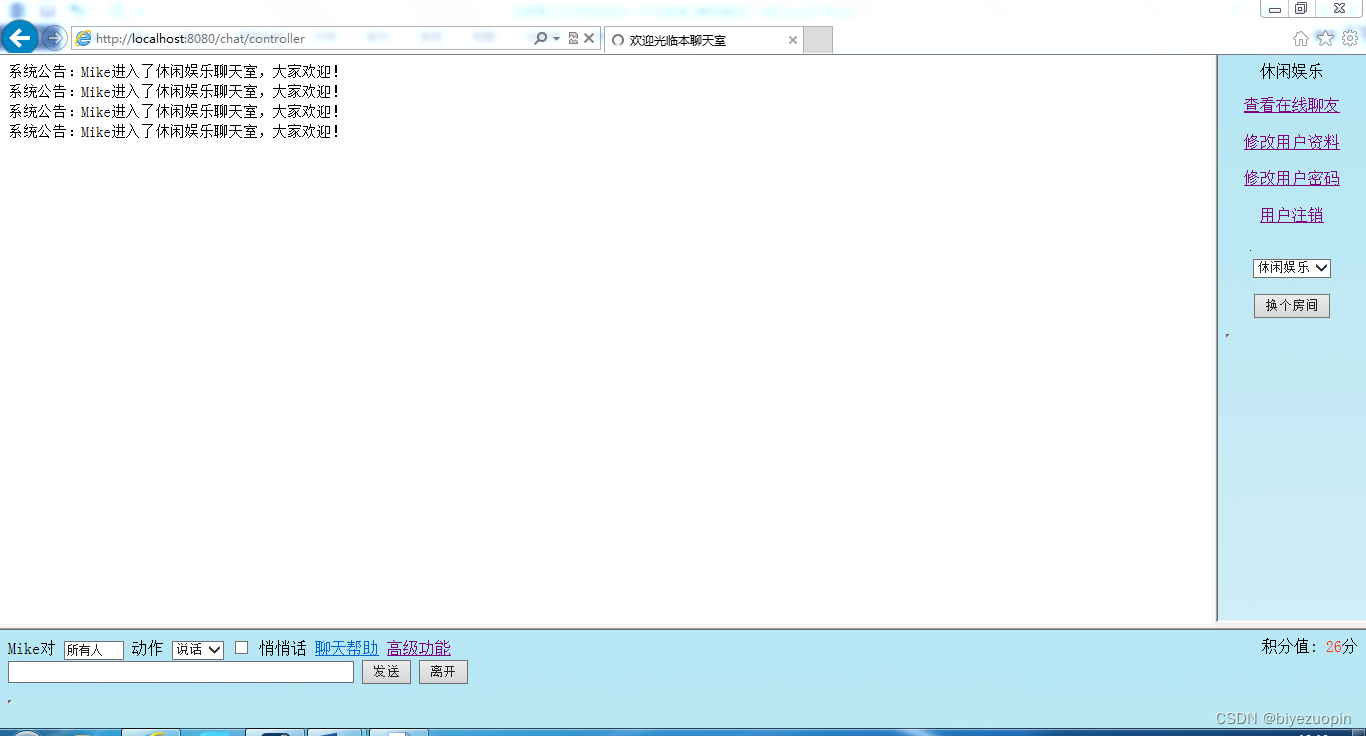Viewport: 1366px width, 736px height.
Task: Open the 修改用户密码 link
Action: [1291, 178]
